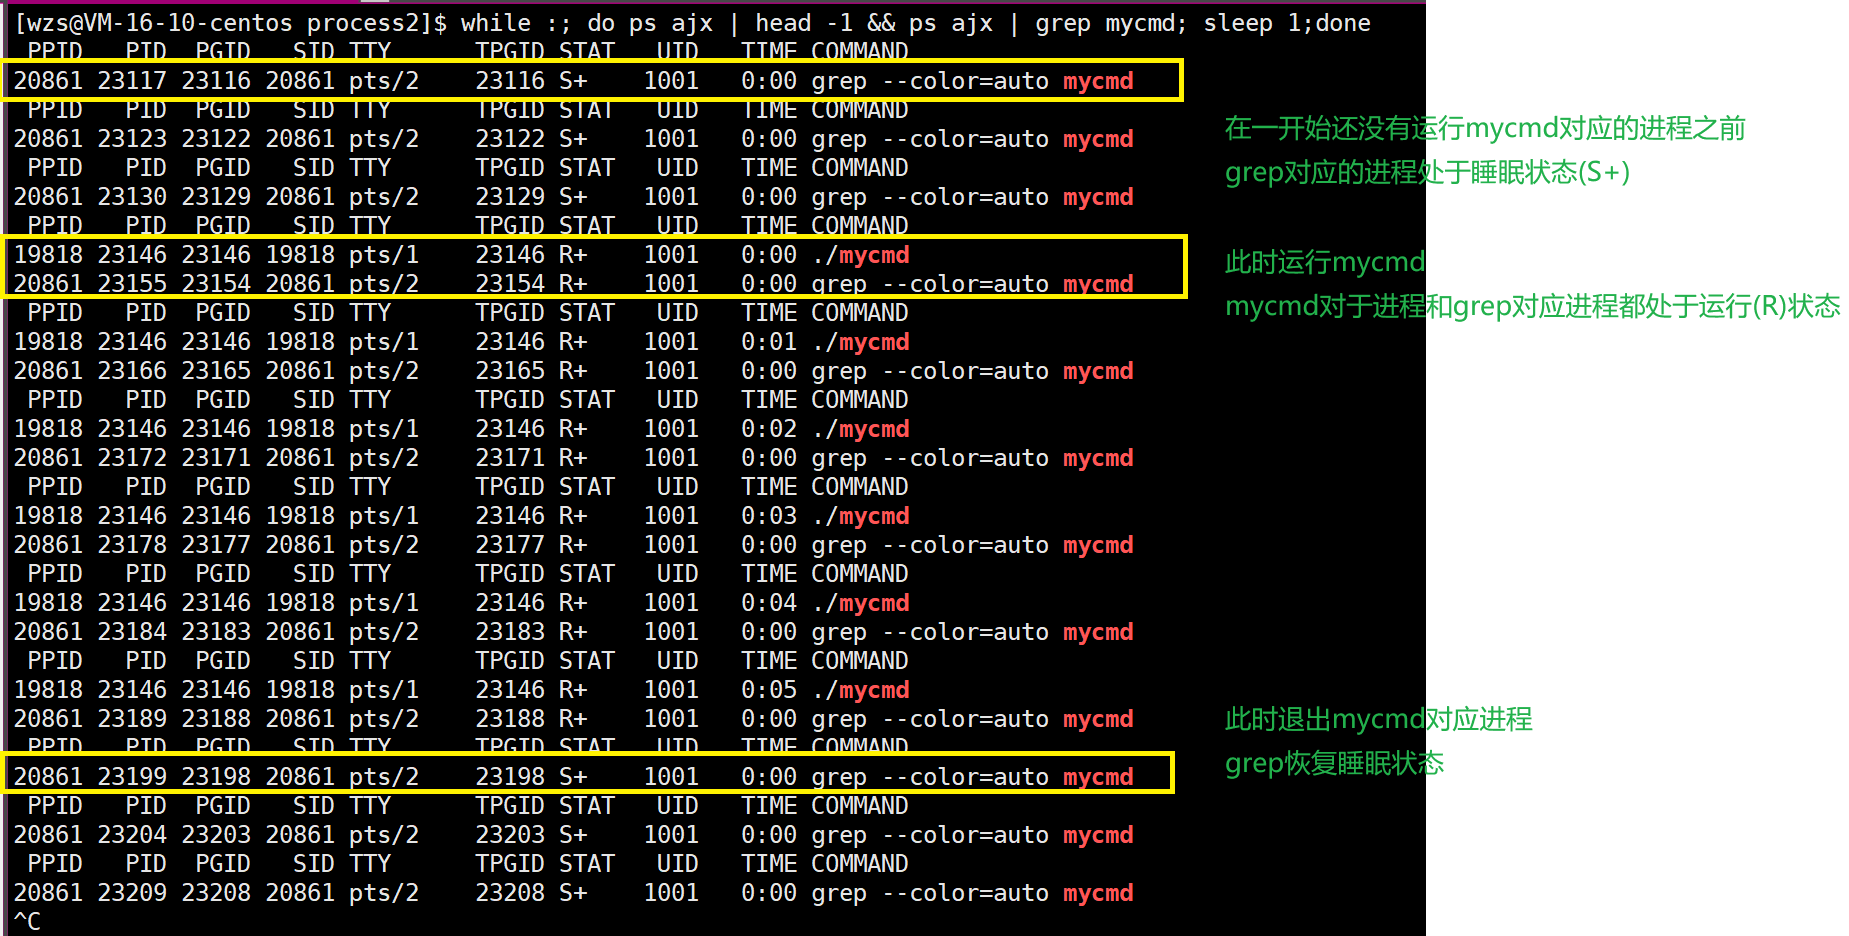
Task: Select PID value 23178
Action: [132, 545]
